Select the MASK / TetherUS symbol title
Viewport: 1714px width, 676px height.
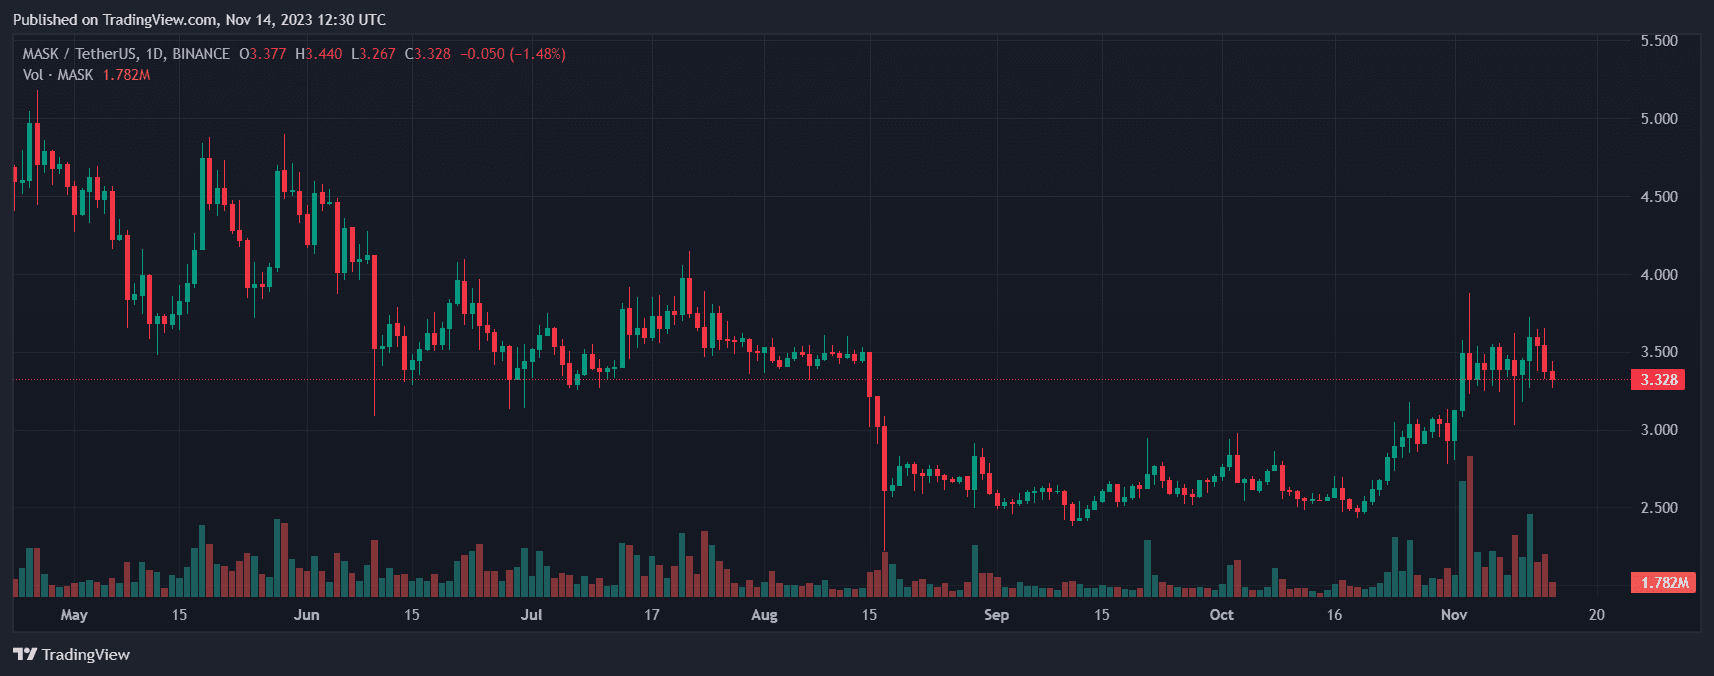(126, 54)
